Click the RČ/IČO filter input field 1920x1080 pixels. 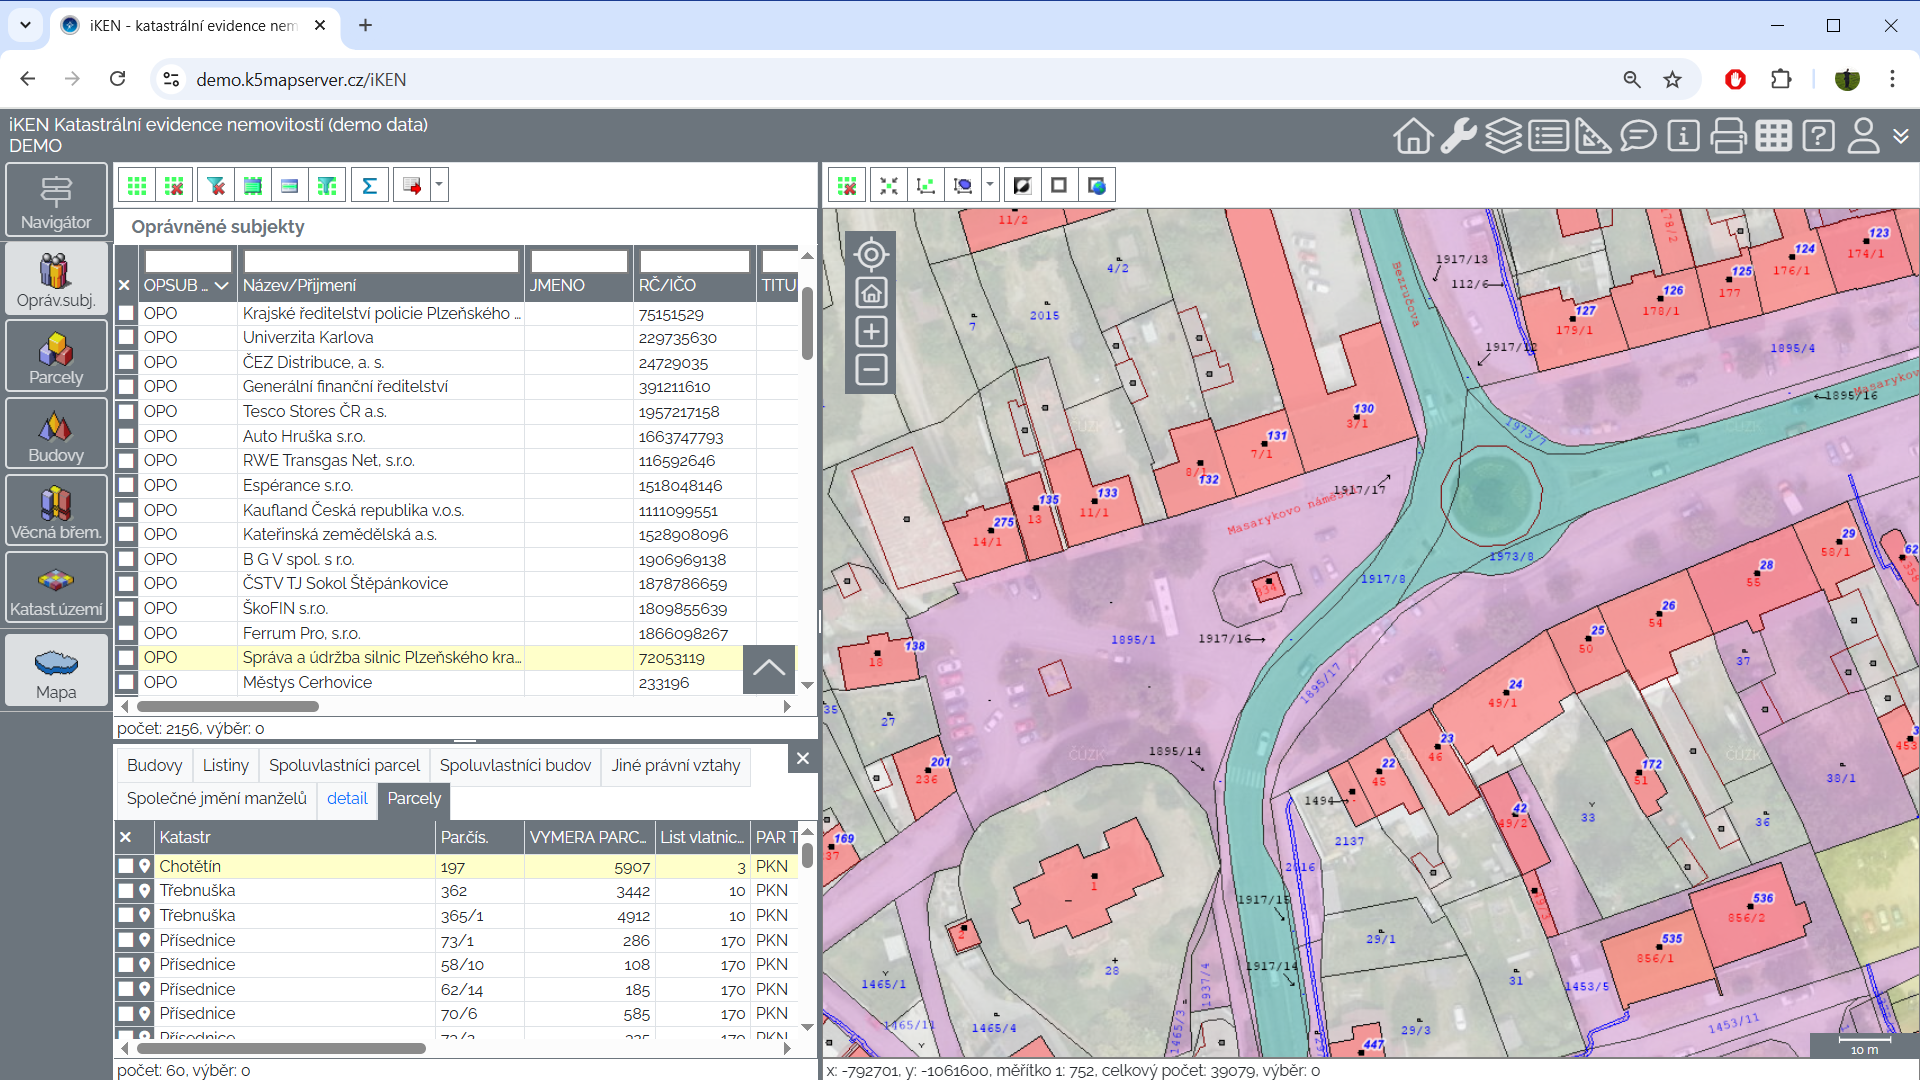(694, 262)
